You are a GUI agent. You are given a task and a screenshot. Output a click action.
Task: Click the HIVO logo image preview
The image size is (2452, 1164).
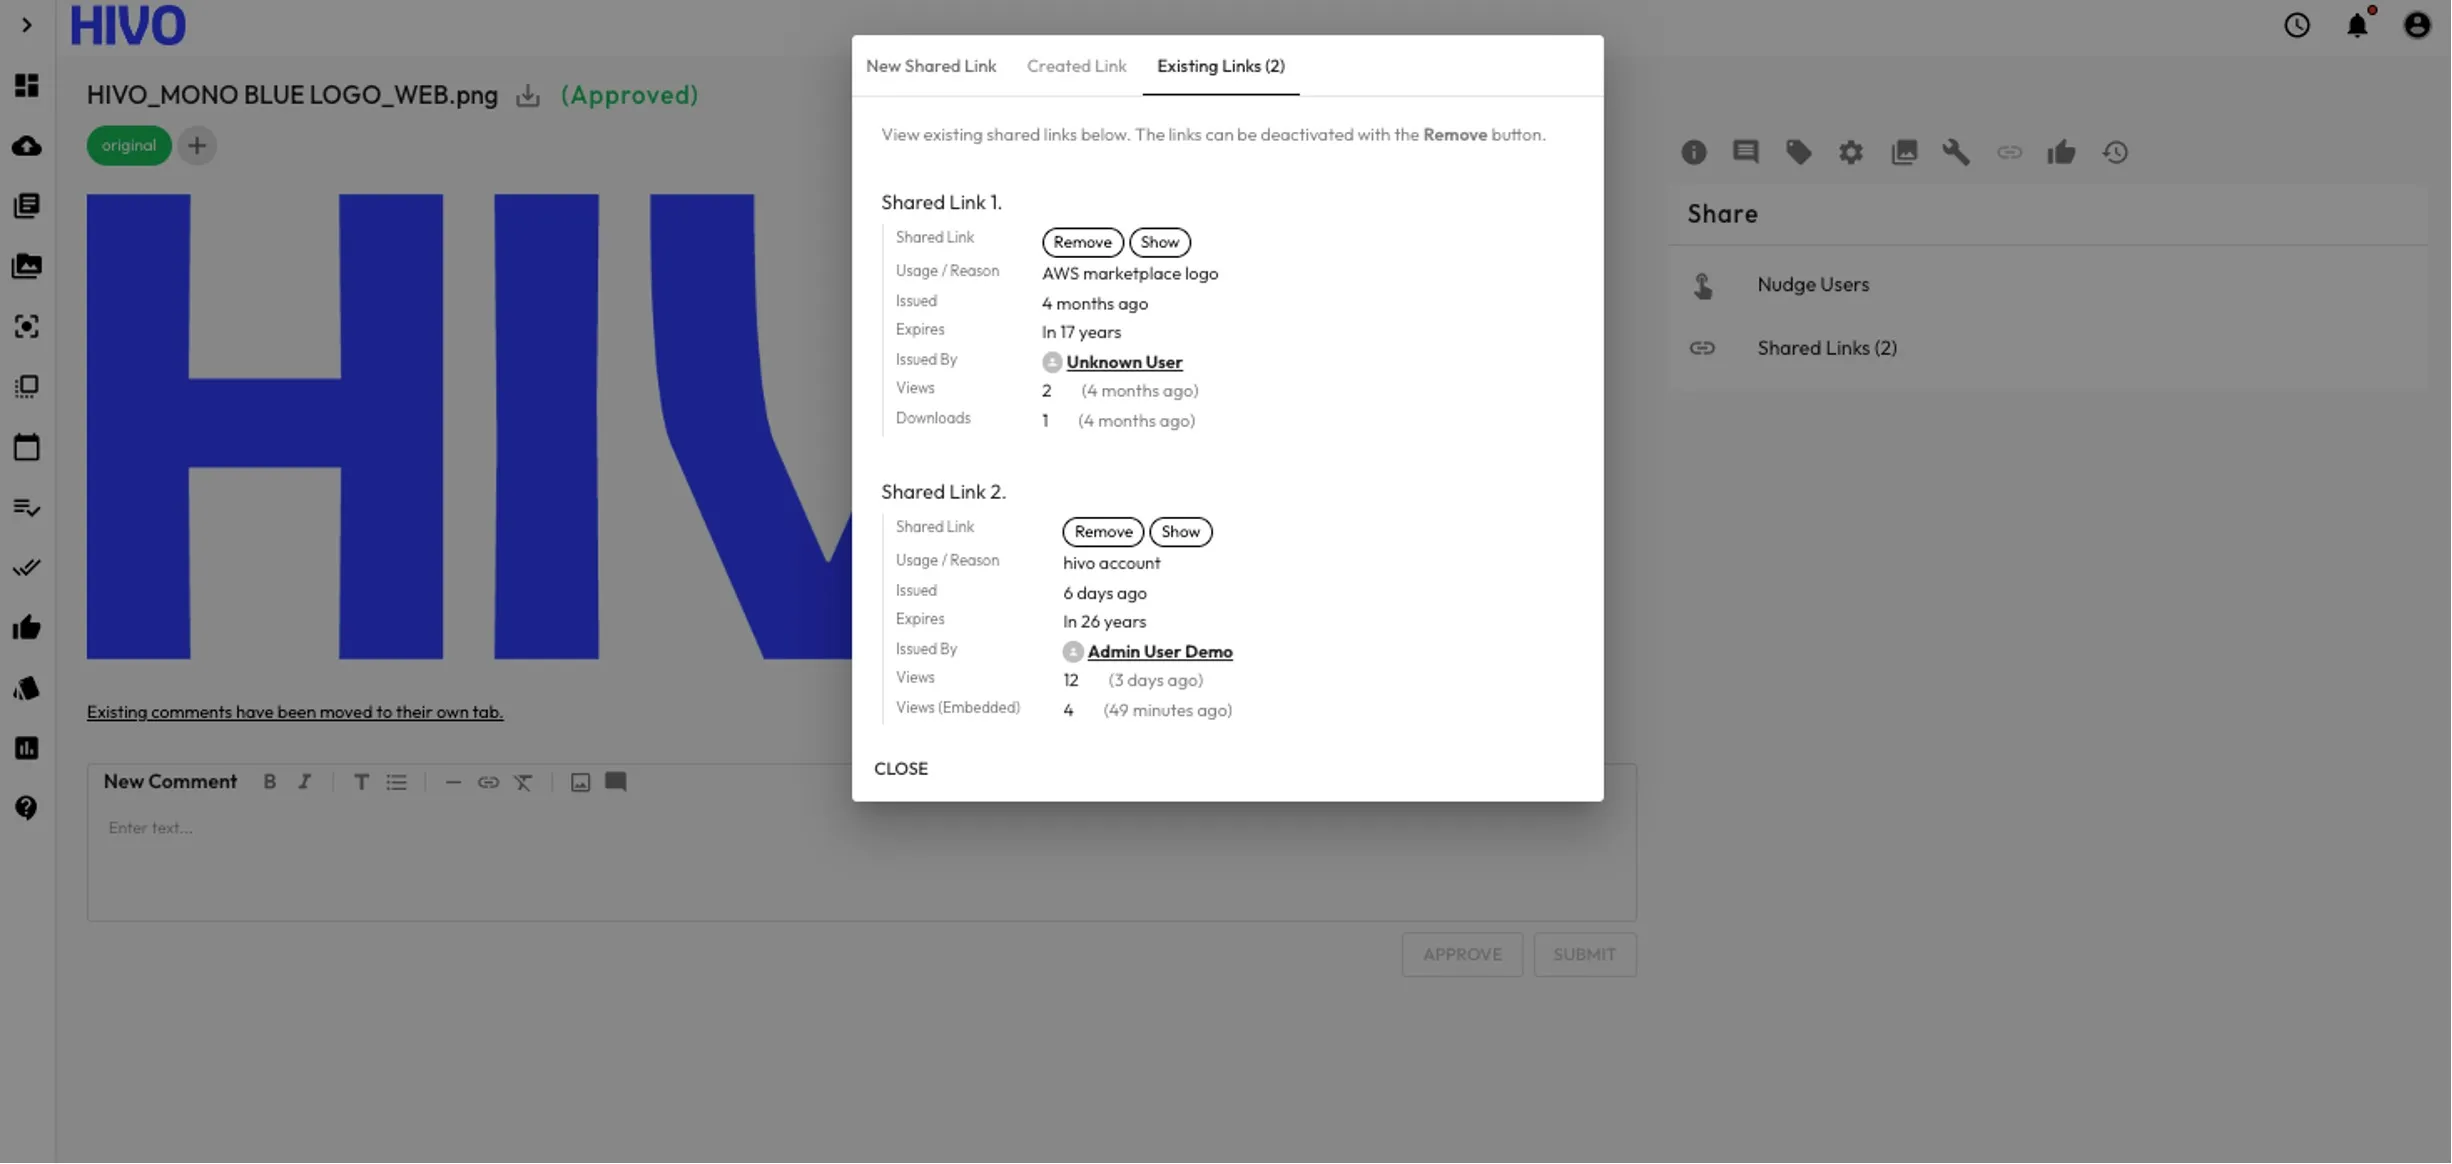(469, 427)
